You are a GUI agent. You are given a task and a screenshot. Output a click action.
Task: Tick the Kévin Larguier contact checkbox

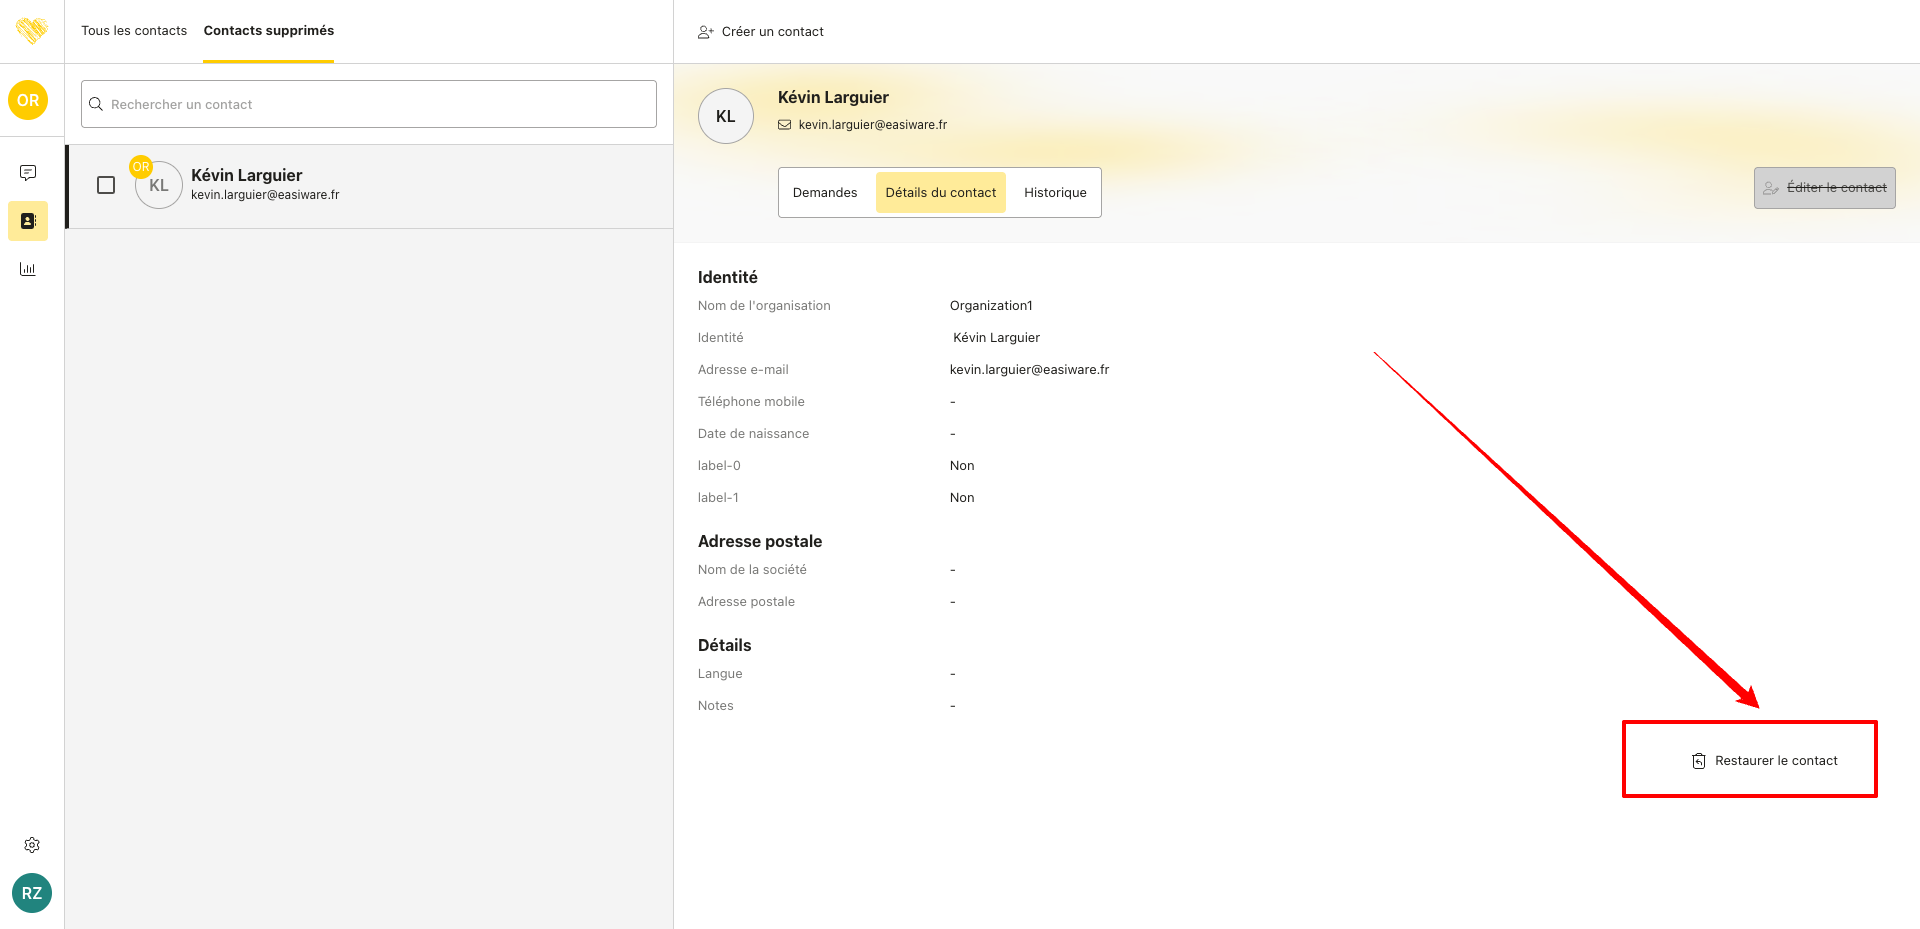106,185
